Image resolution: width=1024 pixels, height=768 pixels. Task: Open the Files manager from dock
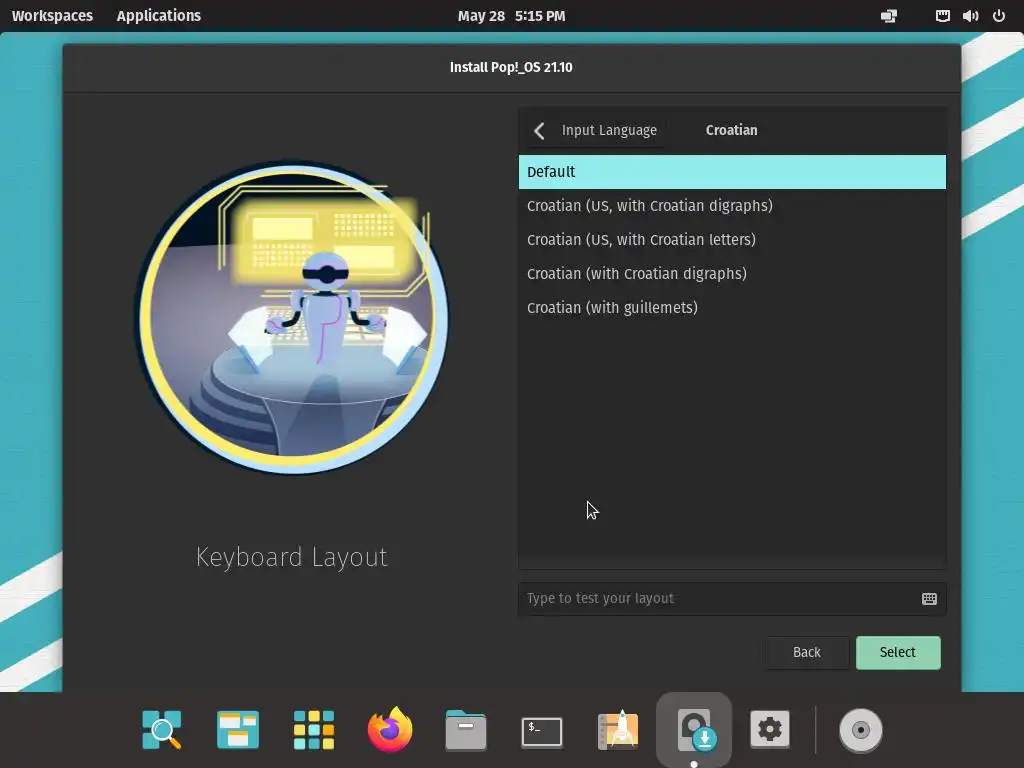pyautogui.click(x=466, y=729)
